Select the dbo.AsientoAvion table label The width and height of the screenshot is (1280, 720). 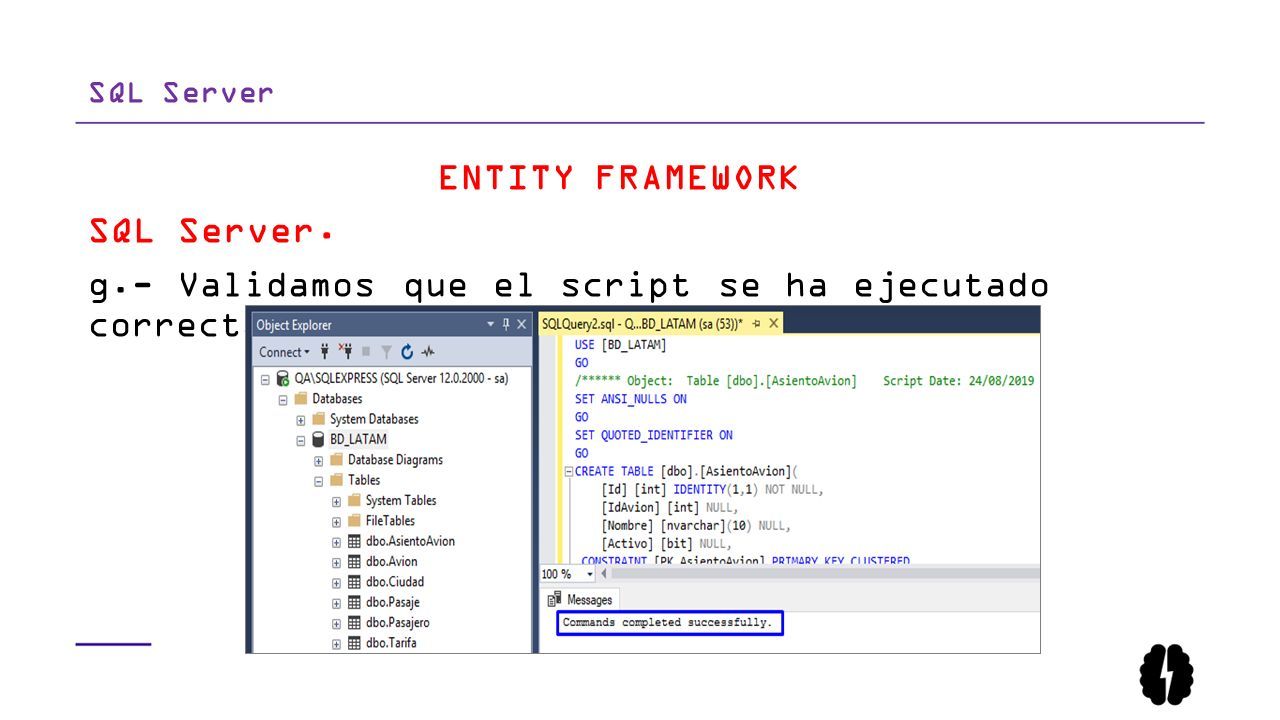pyautogui.click(x=410, y=541)
